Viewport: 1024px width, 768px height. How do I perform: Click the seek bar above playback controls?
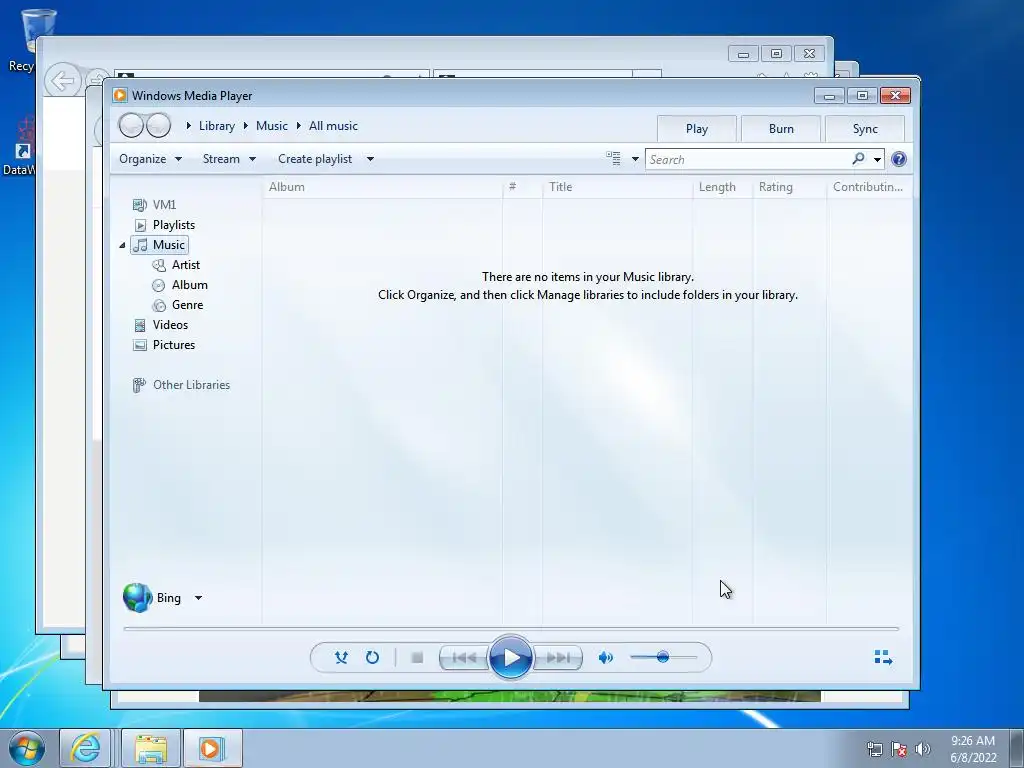coord(511,629)
